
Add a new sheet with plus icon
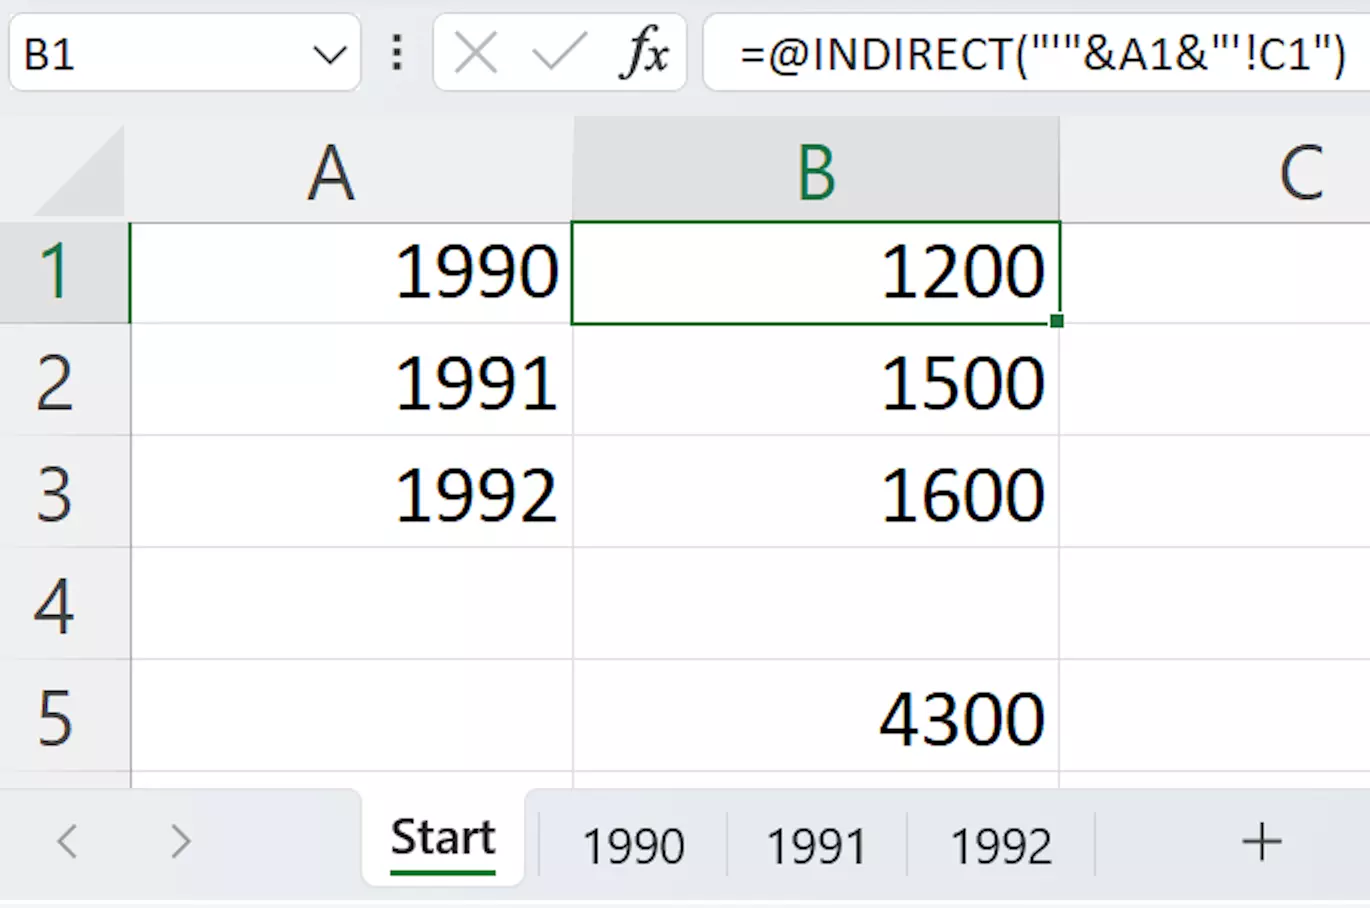1261,841
